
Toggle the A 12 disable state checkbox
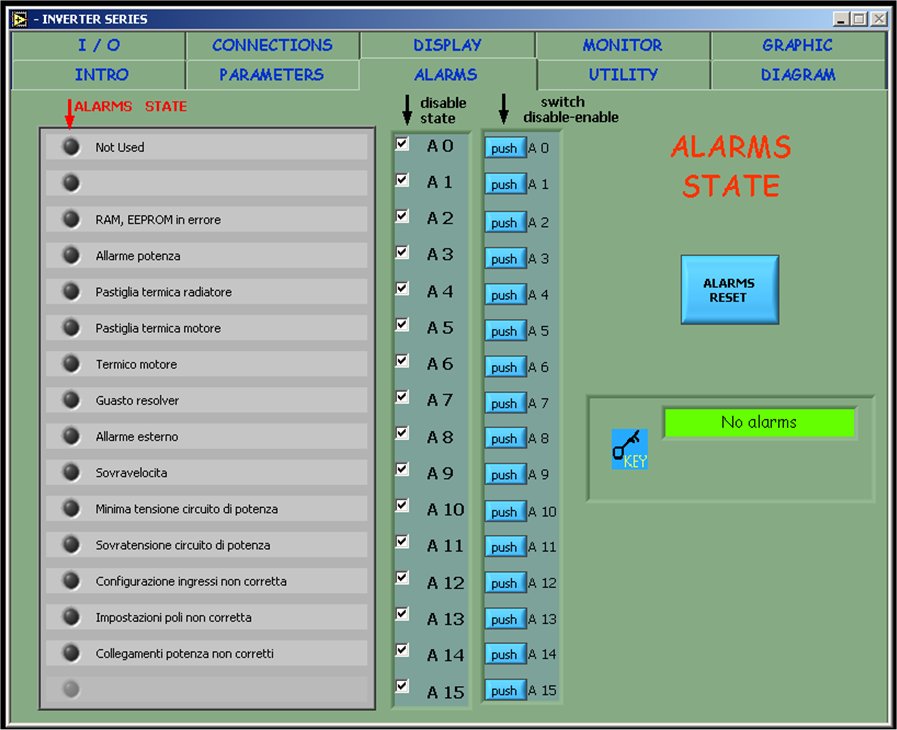point(402,578)
